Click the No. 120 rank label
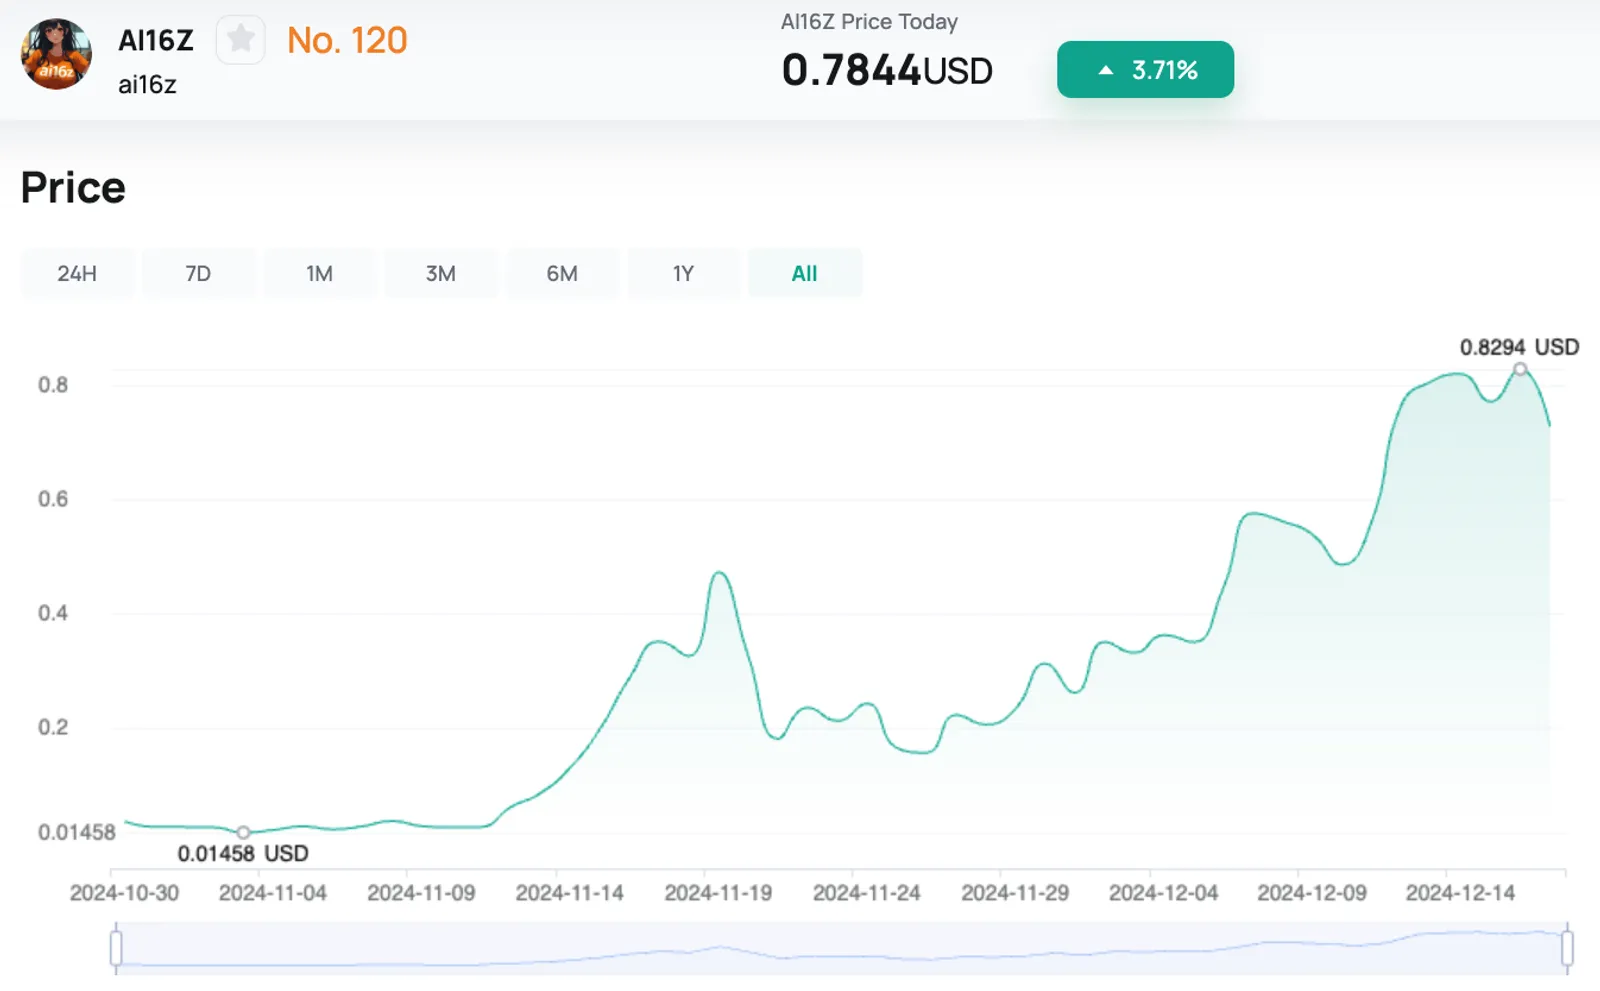This screenshot has width=1600, height=991. click(347, 40)
